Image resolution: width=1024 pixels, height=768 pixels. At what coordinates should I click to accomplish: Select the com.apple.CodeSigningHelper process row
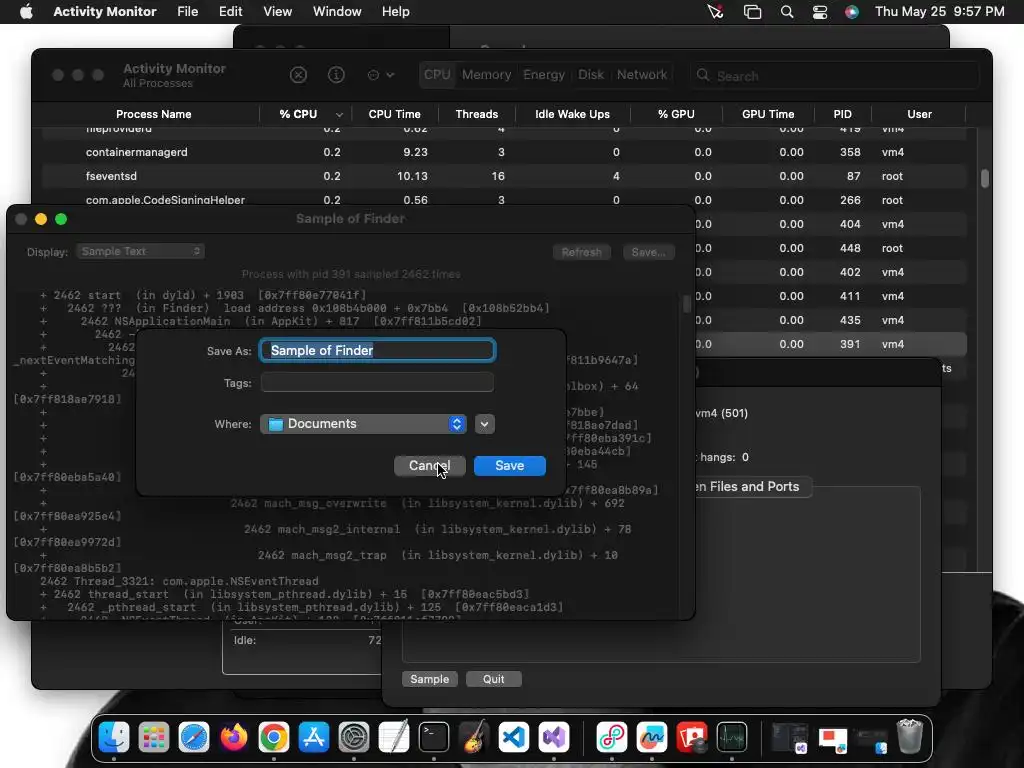[504, 199]
